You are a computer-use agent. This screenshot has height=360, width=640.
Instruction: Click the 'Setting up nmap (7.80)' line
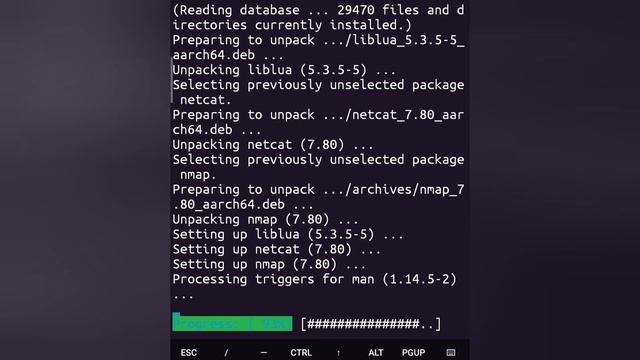pyautogui.click(x=269, y=264)
